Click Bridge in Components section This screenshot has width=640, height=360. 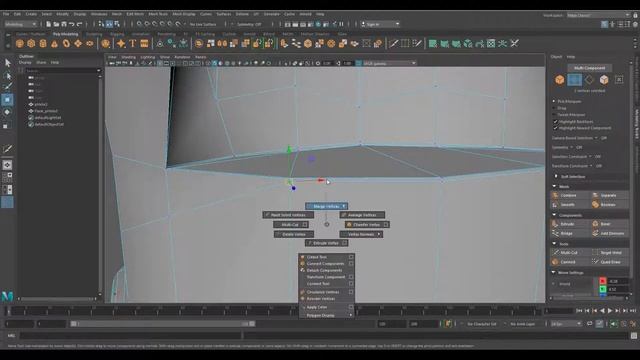click(570, 233)
